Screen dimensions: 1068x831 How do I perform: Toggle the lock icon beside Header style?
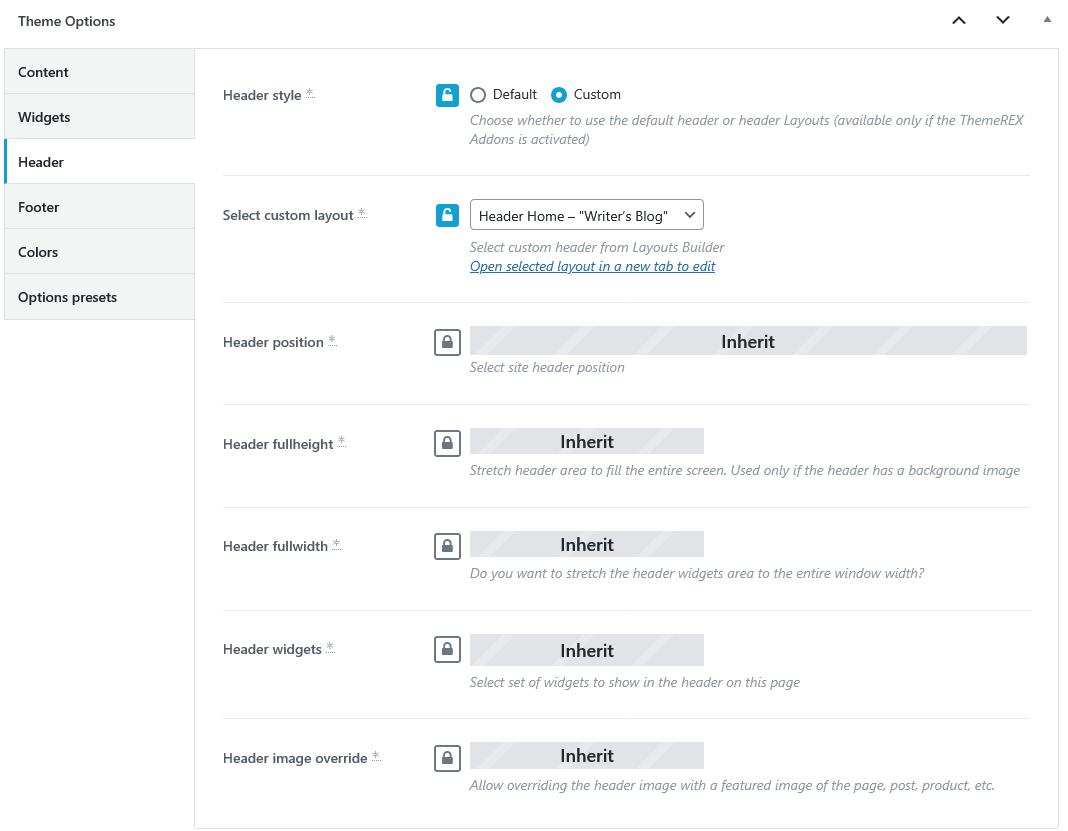pos(447,95)
